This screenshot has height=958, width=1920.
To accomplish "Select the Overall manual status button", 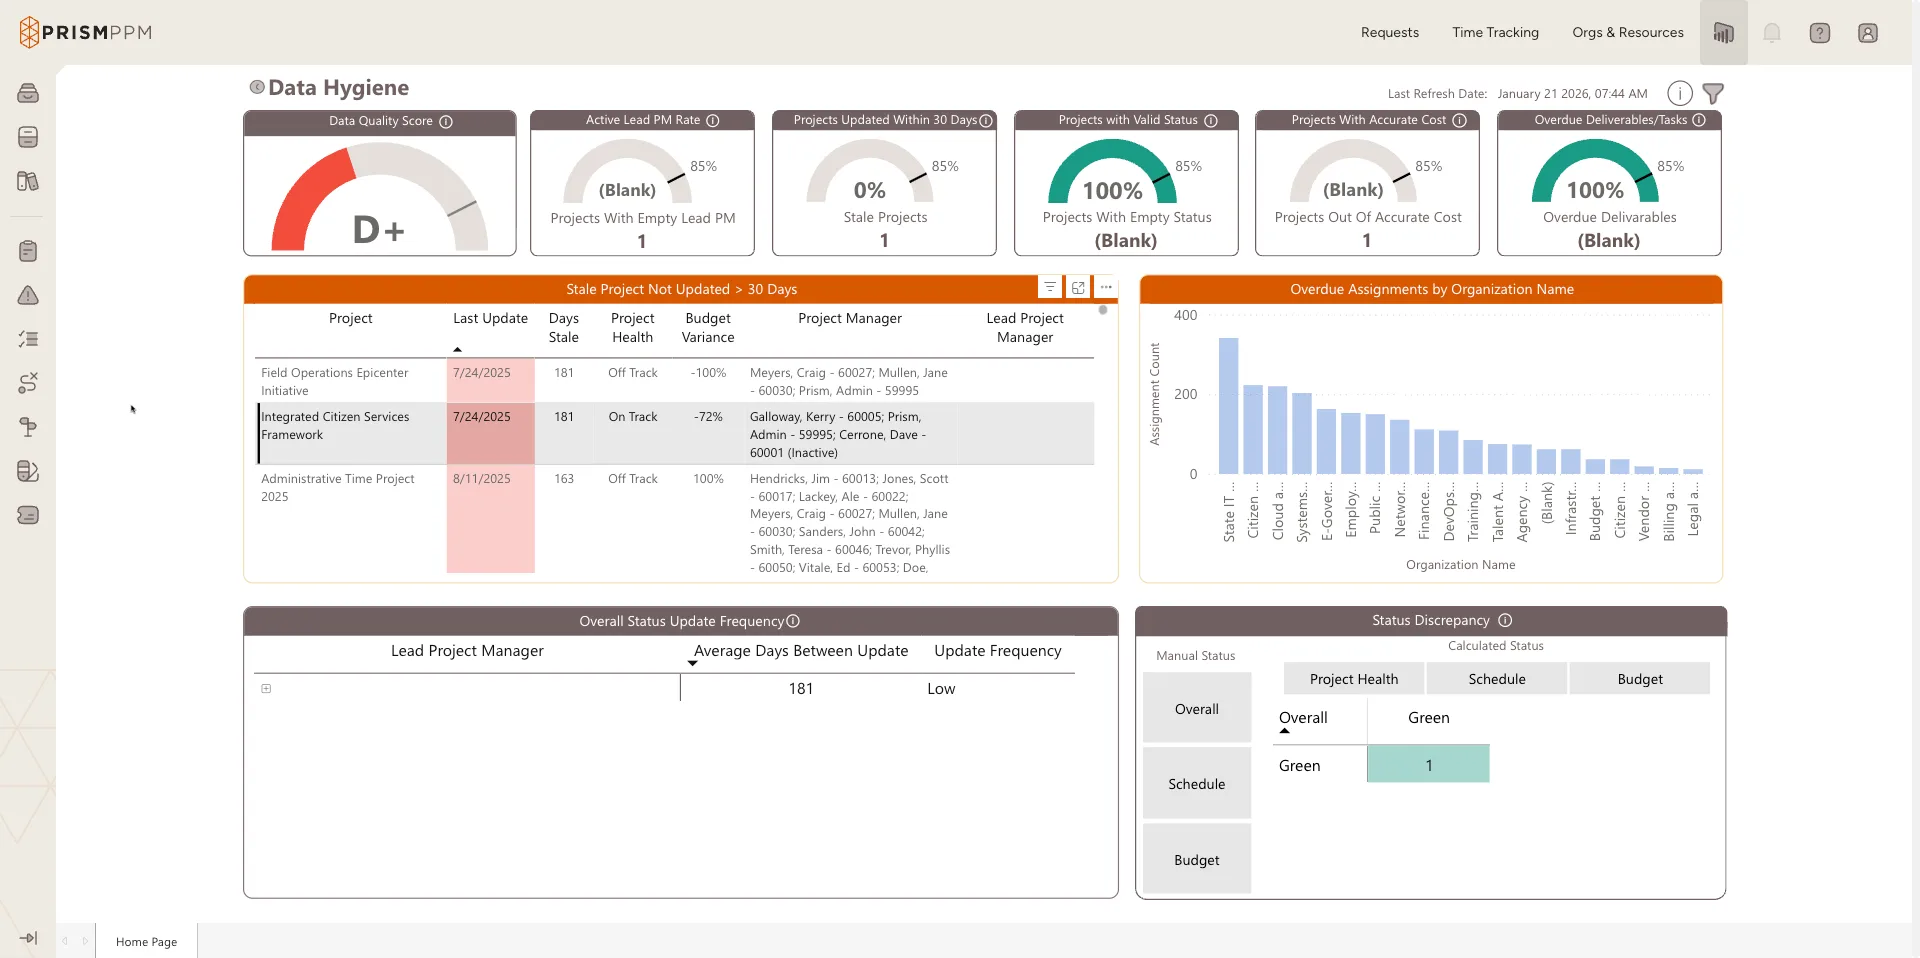I will [x=1197, y=708].
